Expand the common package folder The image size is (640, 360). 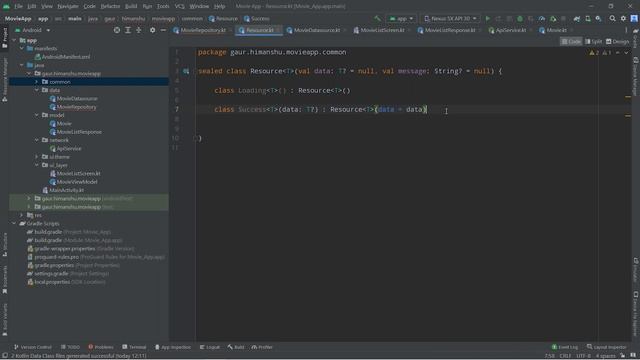coord(36,82)
